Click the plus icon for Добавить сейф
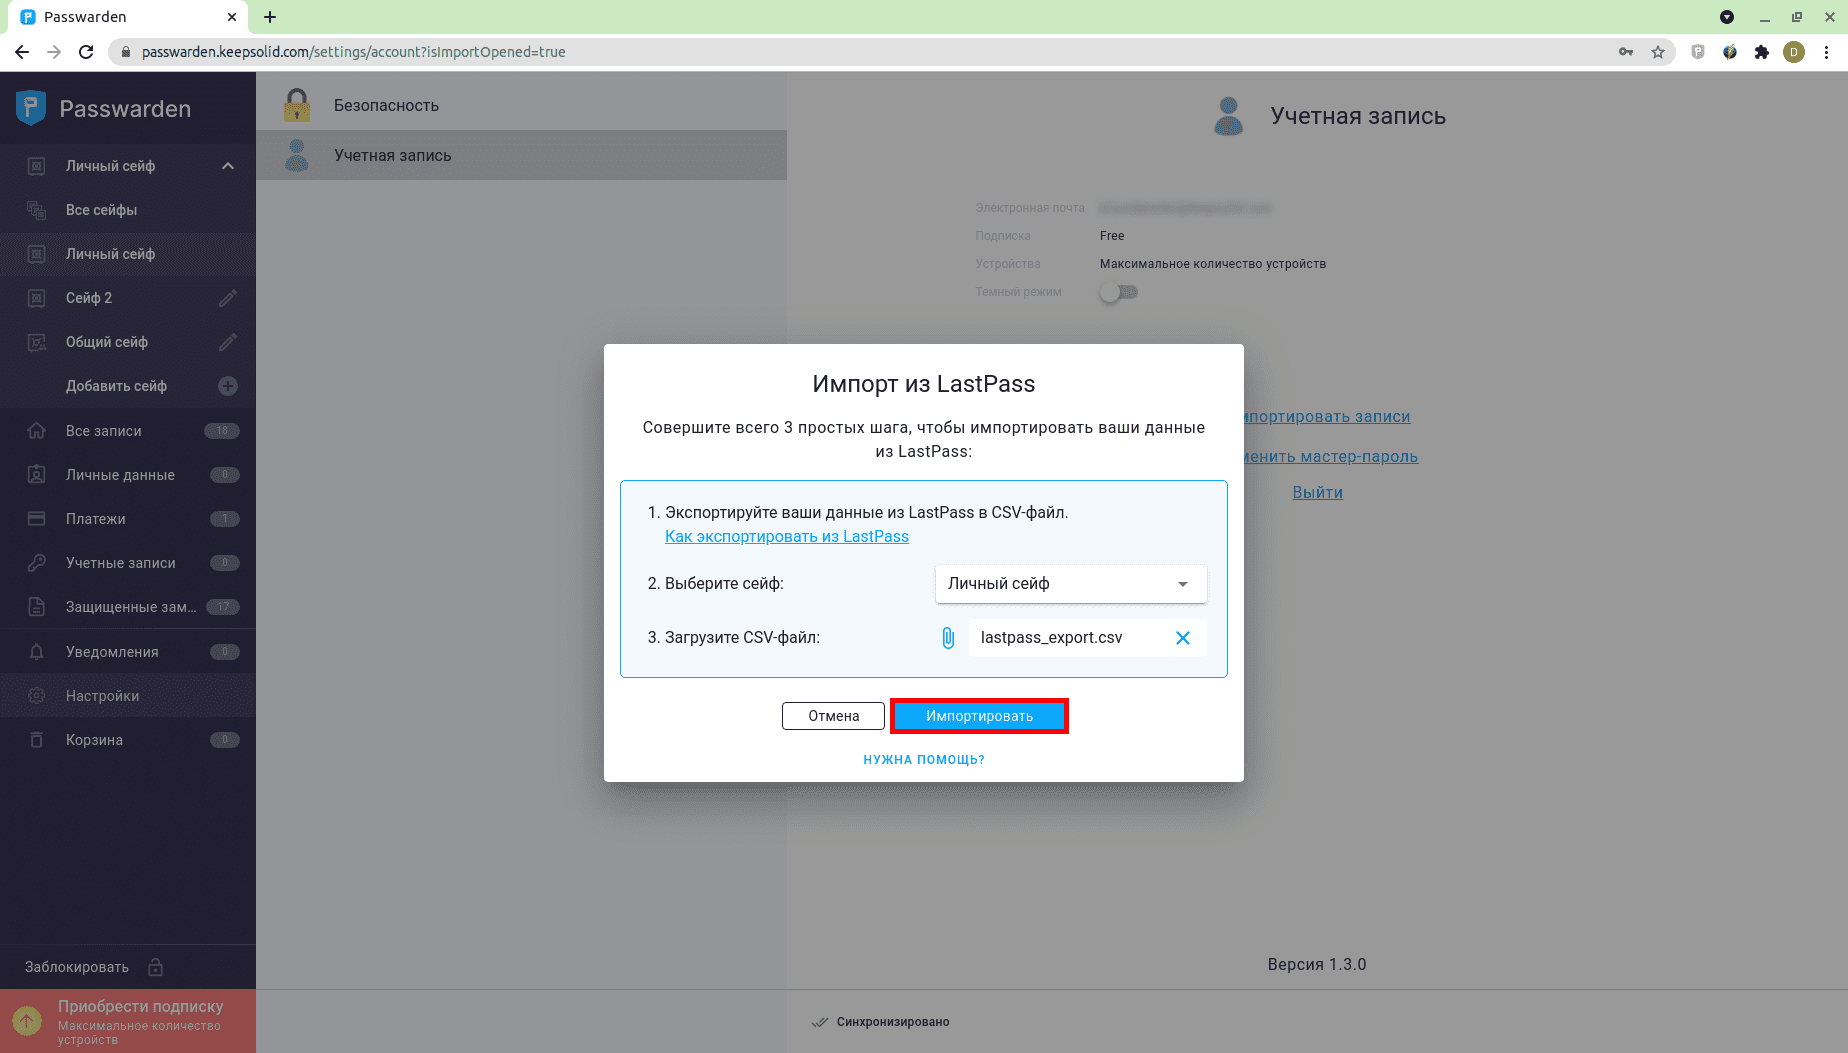Viewport: 1848px width, 1053px height. pos(228,386)
